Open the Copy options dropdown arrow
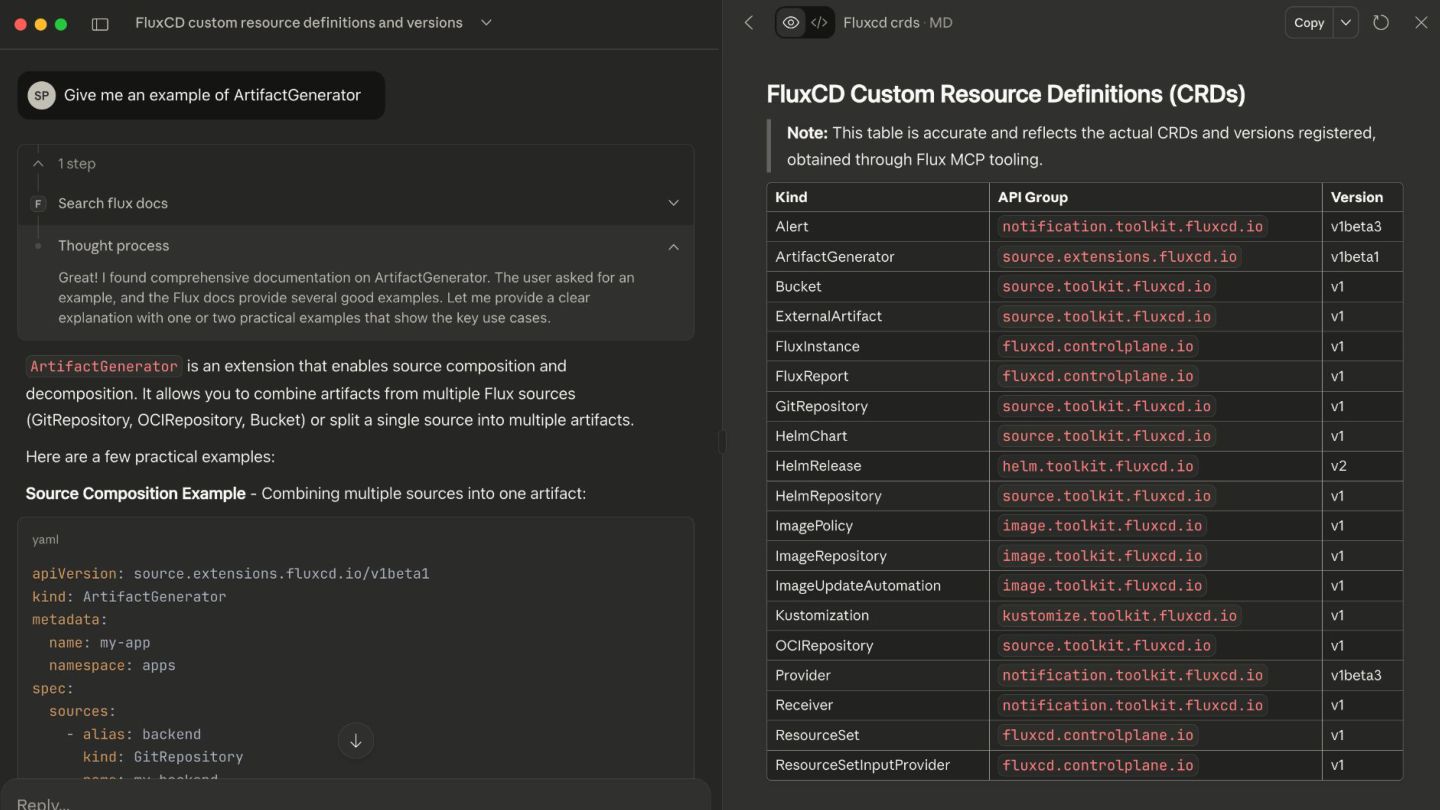Image resolution: width=1440 pixels, height=810 pixels. (x=1346, y=23)
